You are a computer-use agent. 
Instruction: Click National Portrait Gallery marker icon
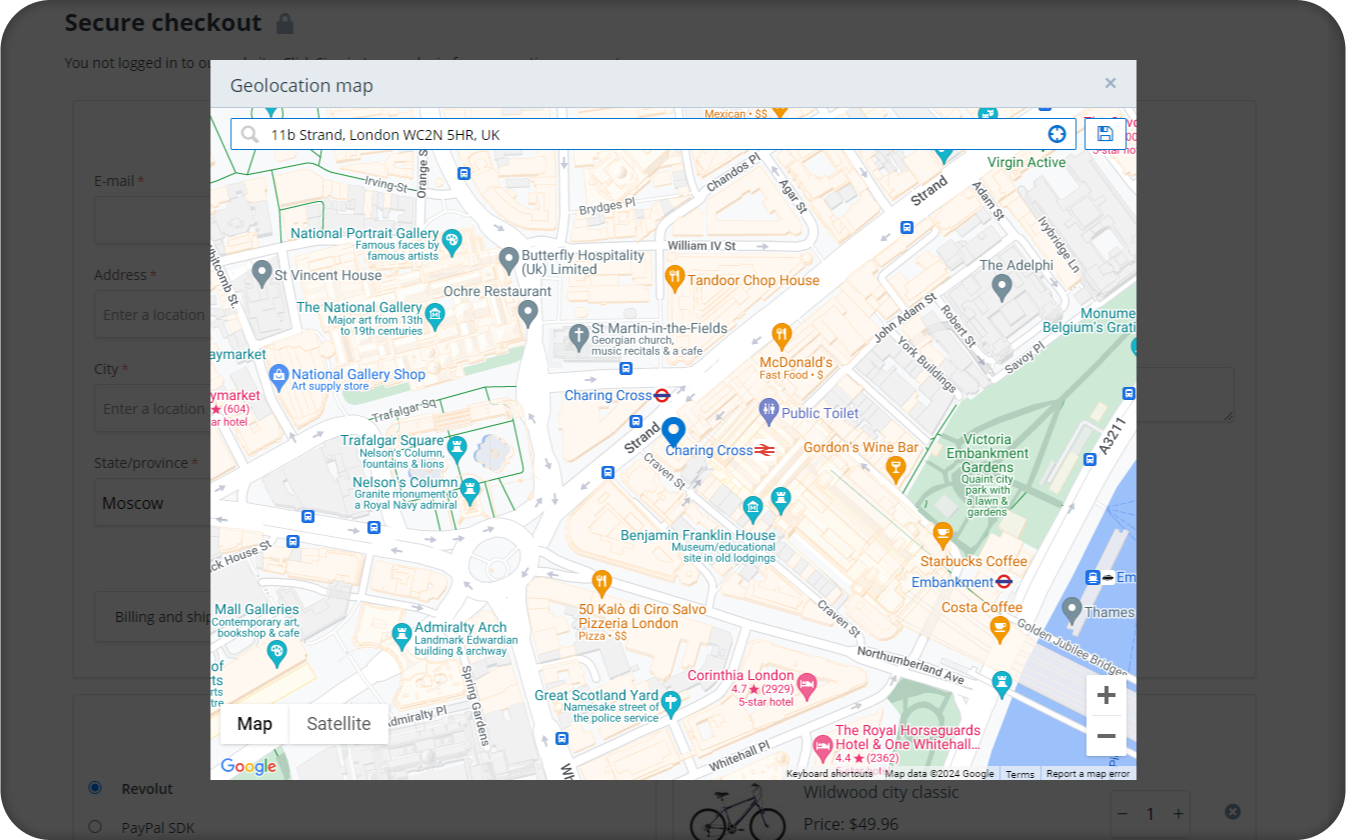pyautogui.click(x=452, y=242)
